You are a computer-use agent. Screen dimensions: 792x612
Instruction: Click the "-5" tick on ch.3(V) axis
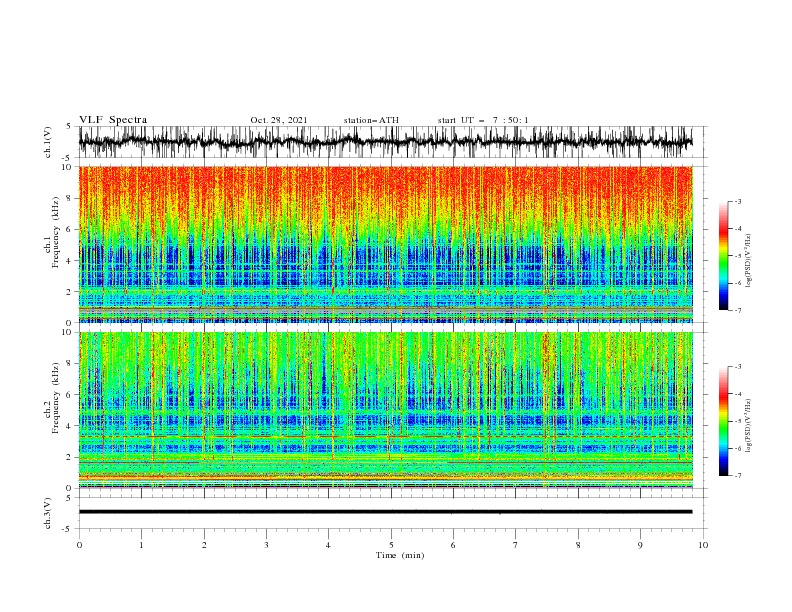coord(68,529)
